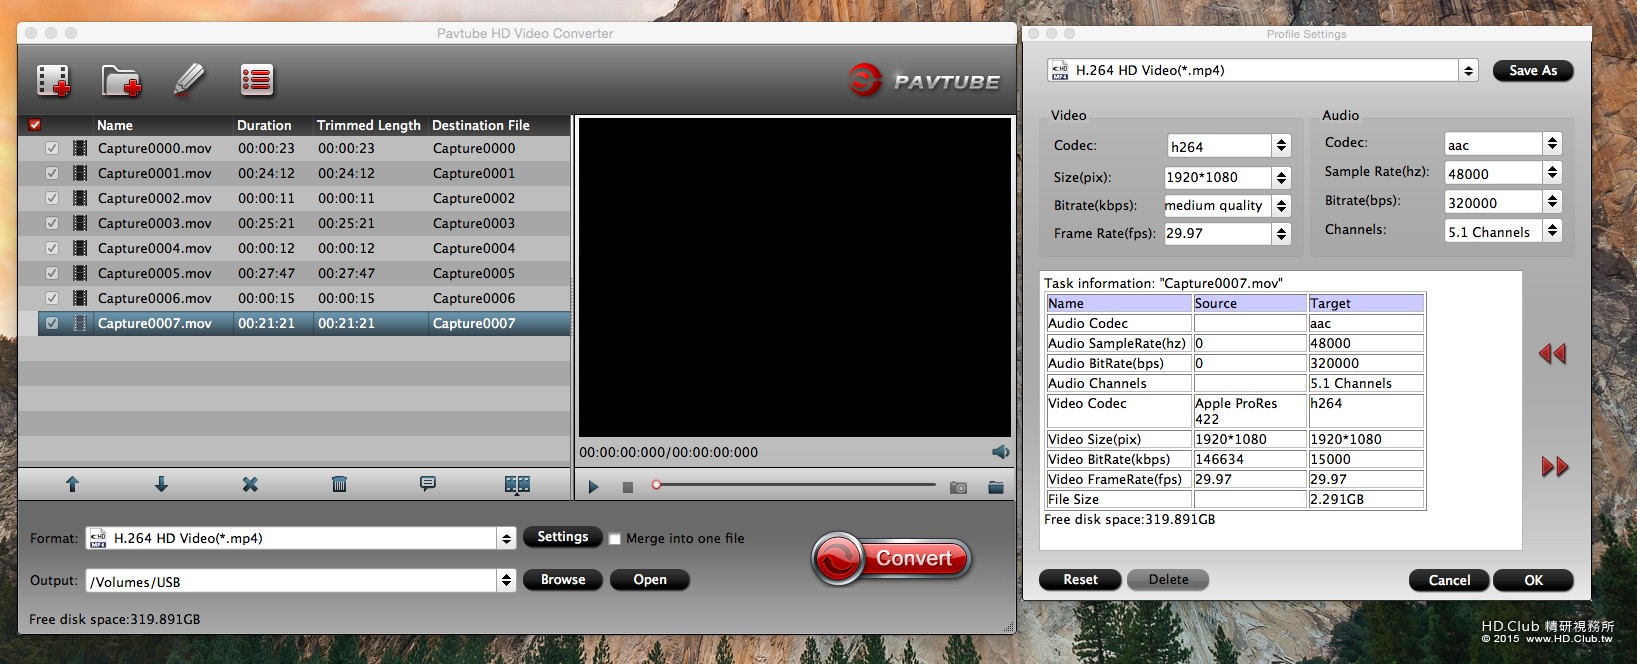The width and height of the screenshot is (1637, 664).
Task: Move selected item down with arrow icon
Action: [x=161, y=484]
